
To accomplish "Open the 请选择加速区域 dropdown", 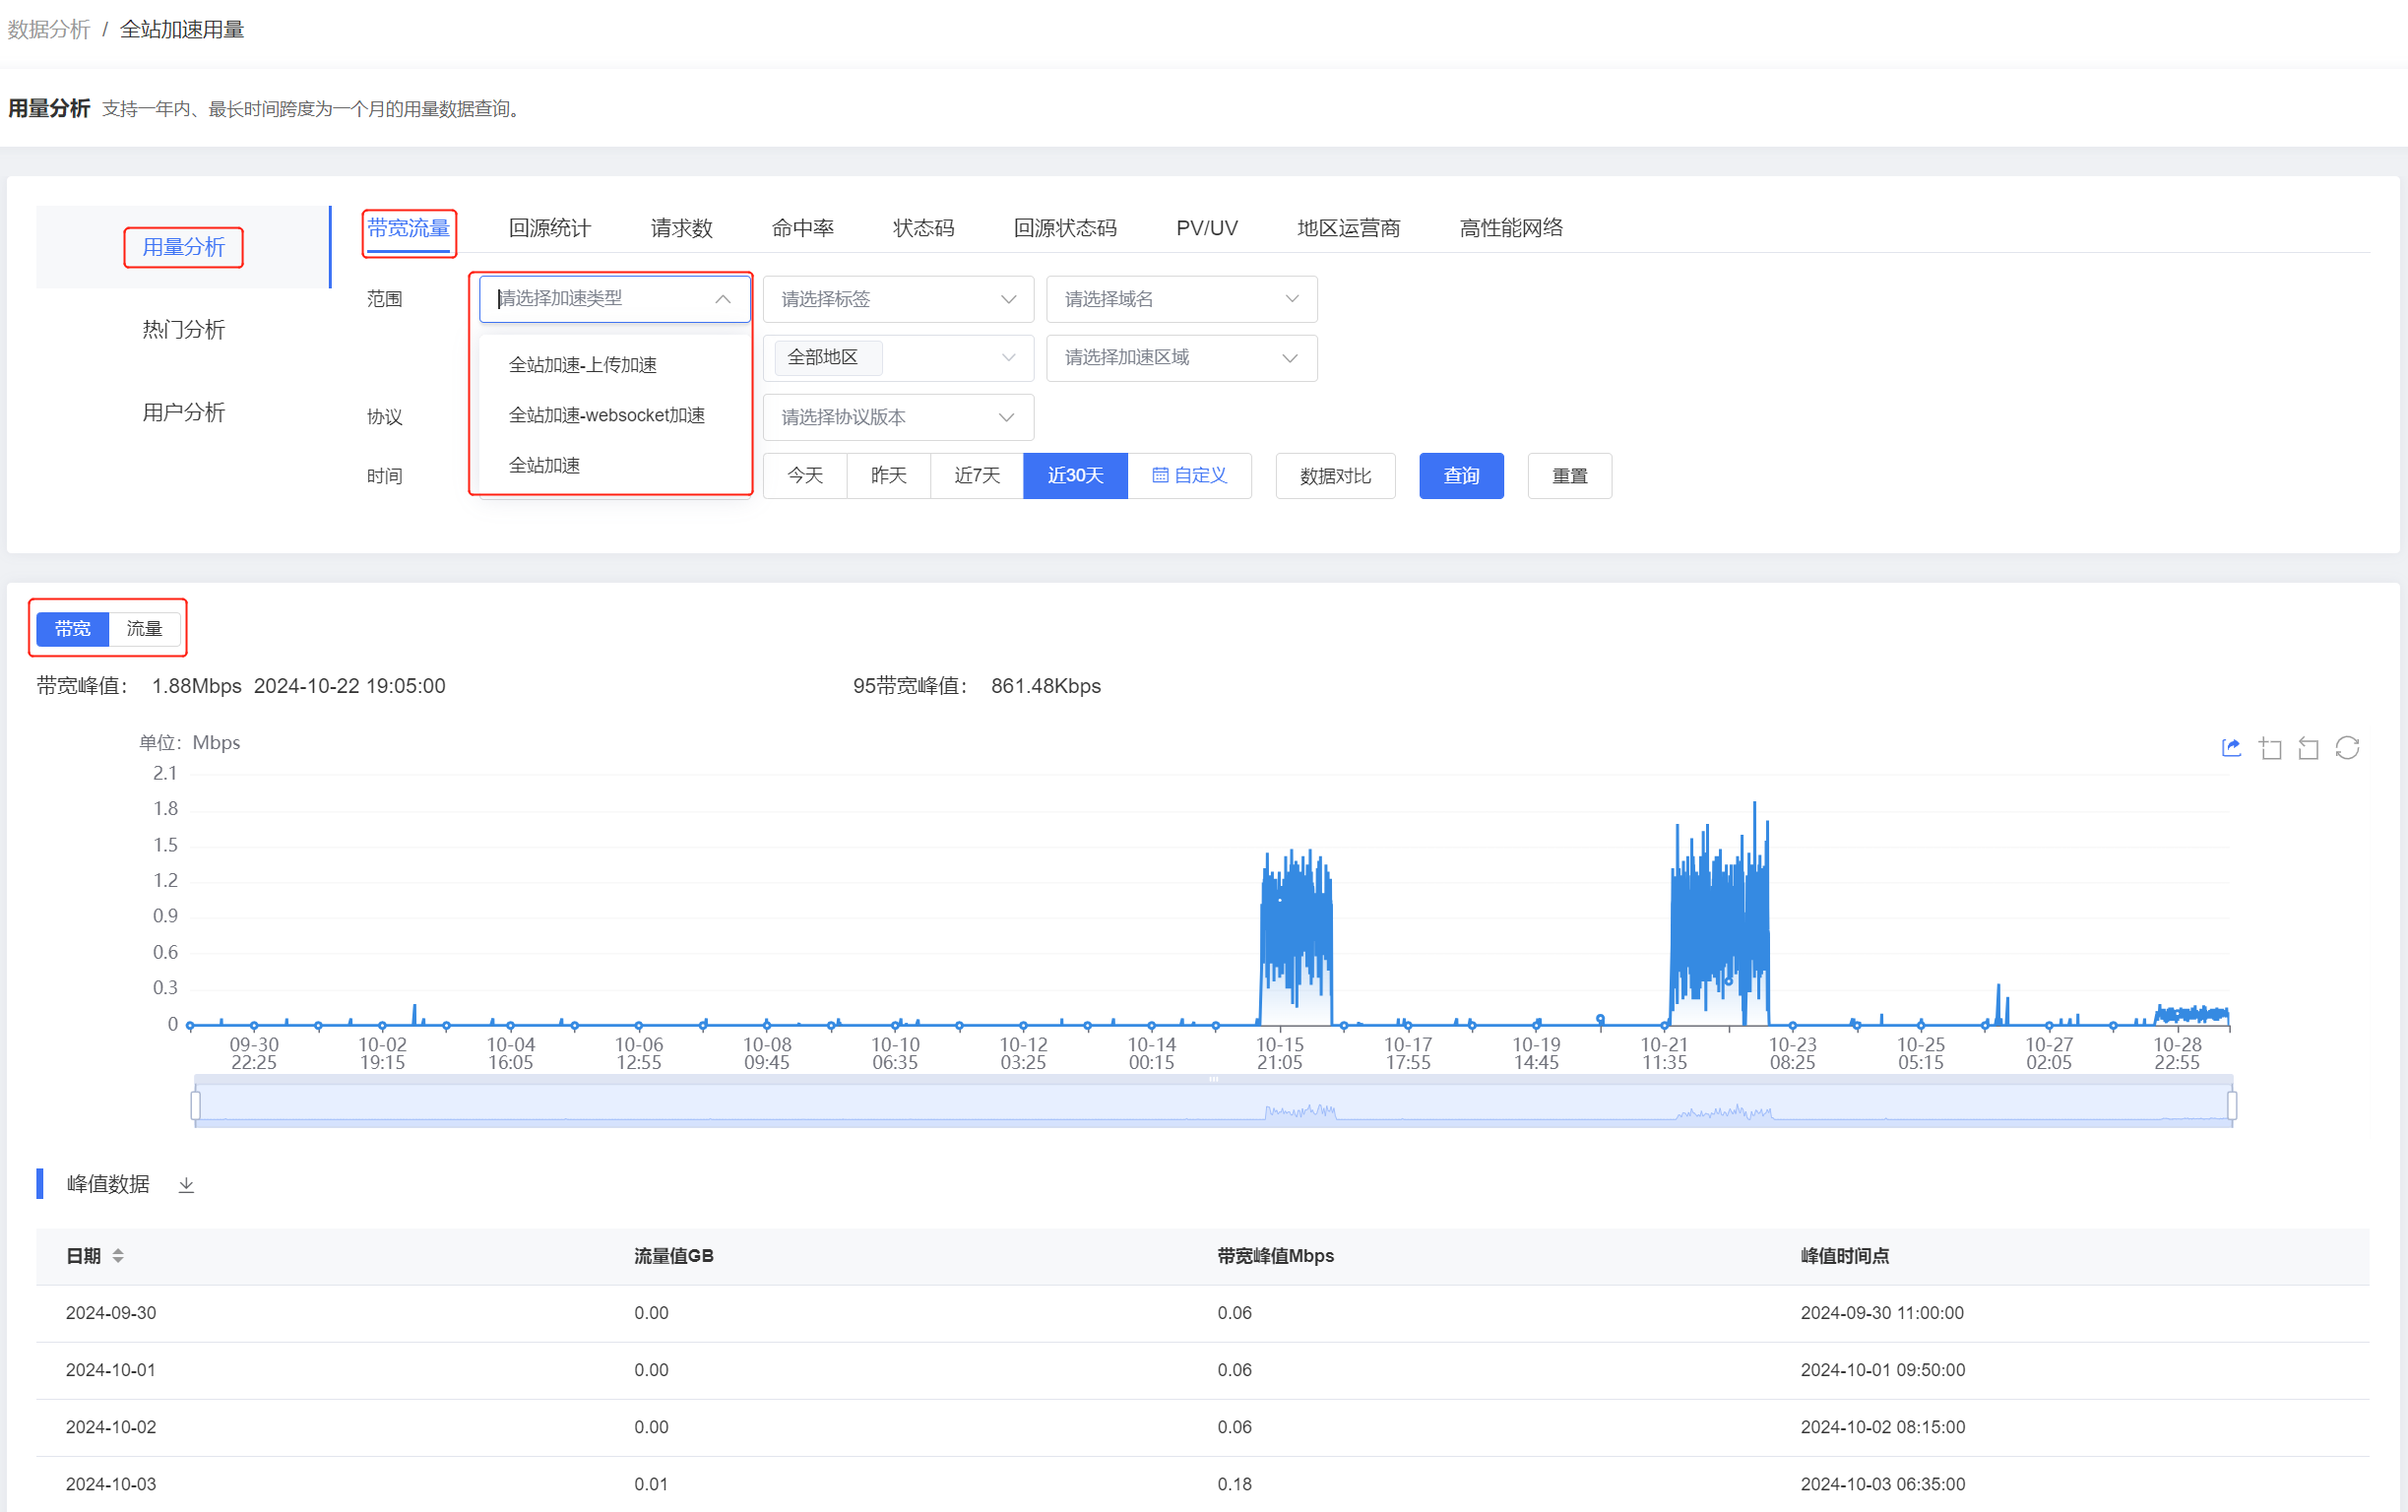I will (x=1181, y=358).
